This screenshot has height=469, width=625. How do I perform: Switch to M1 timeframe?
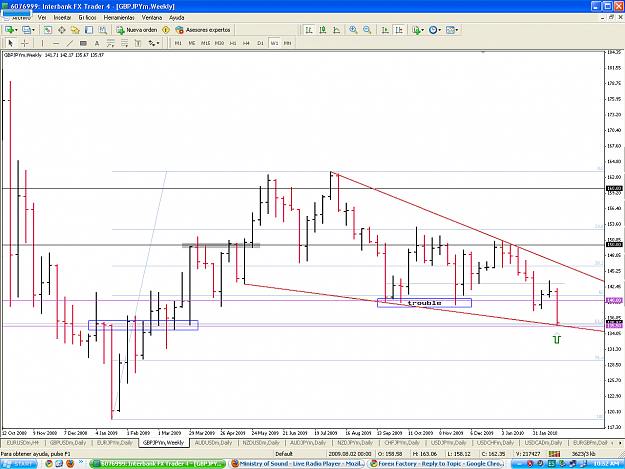pos(178,43)
